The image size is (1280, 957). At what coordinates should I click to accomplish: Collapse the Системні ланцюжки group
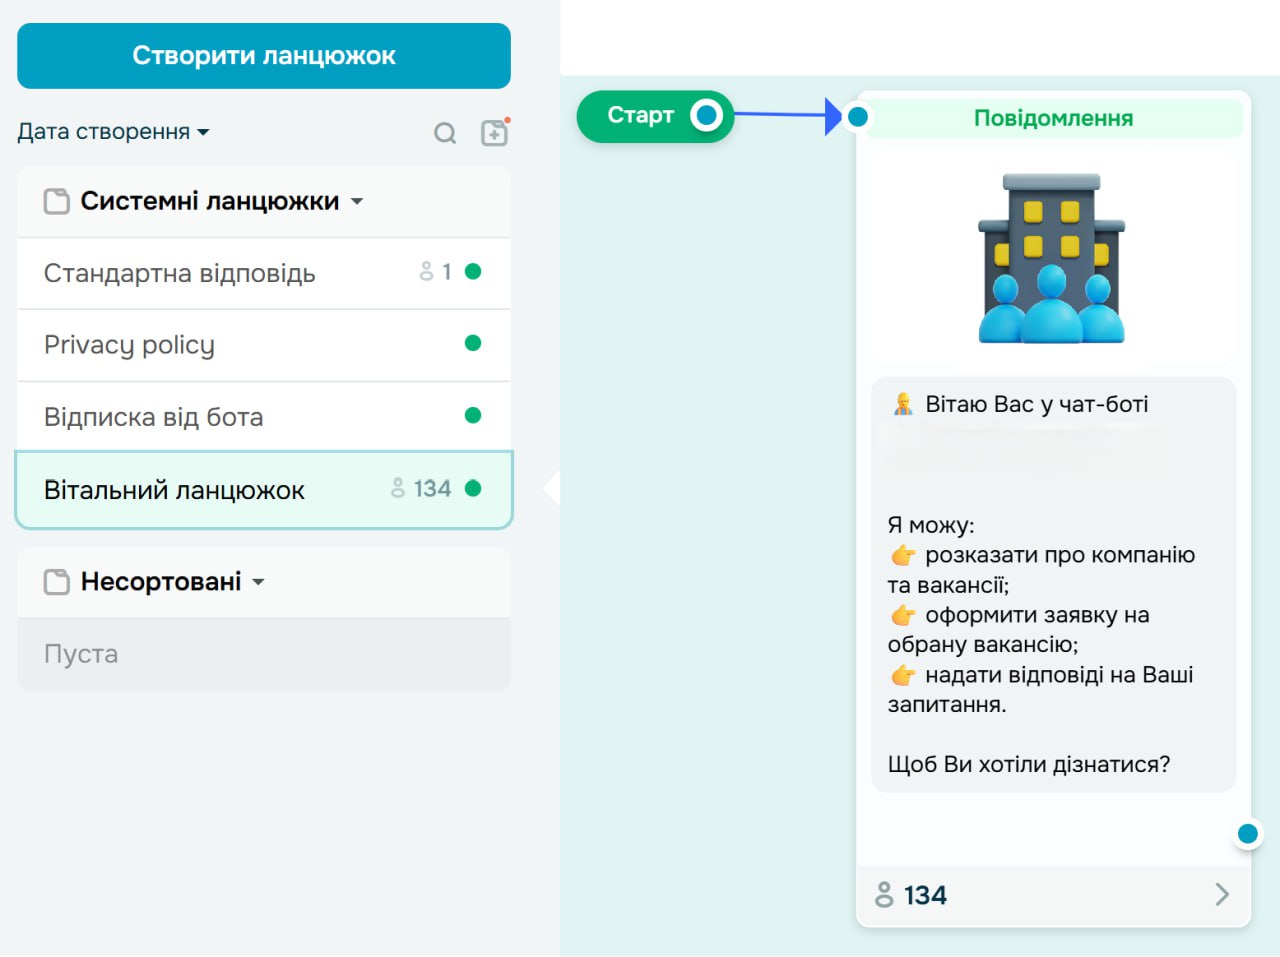click(x=355, y=201)
